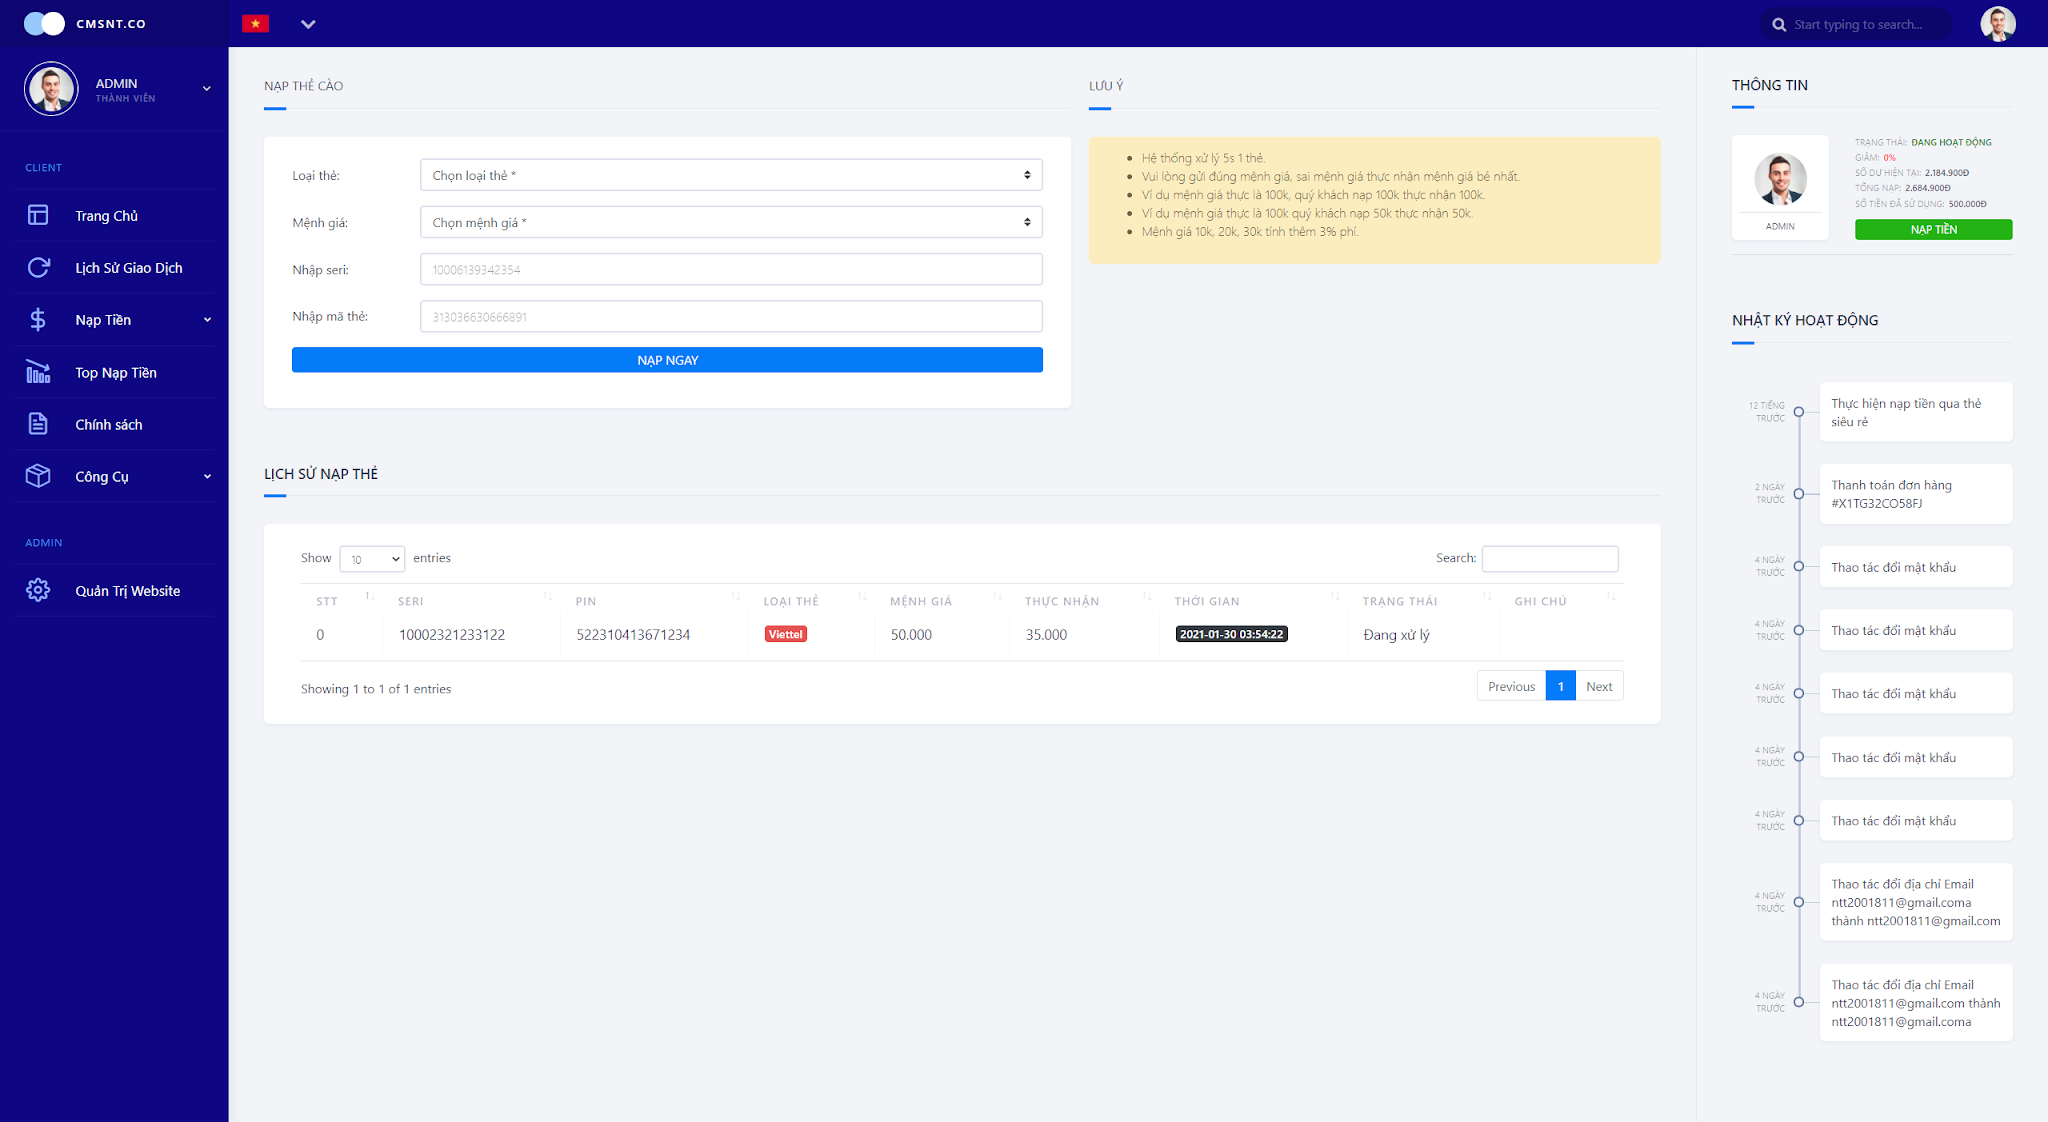Click the Nạp Tiền dollar sign icon
Viewport: 2048px width, 1122px height.
point(38,319)
